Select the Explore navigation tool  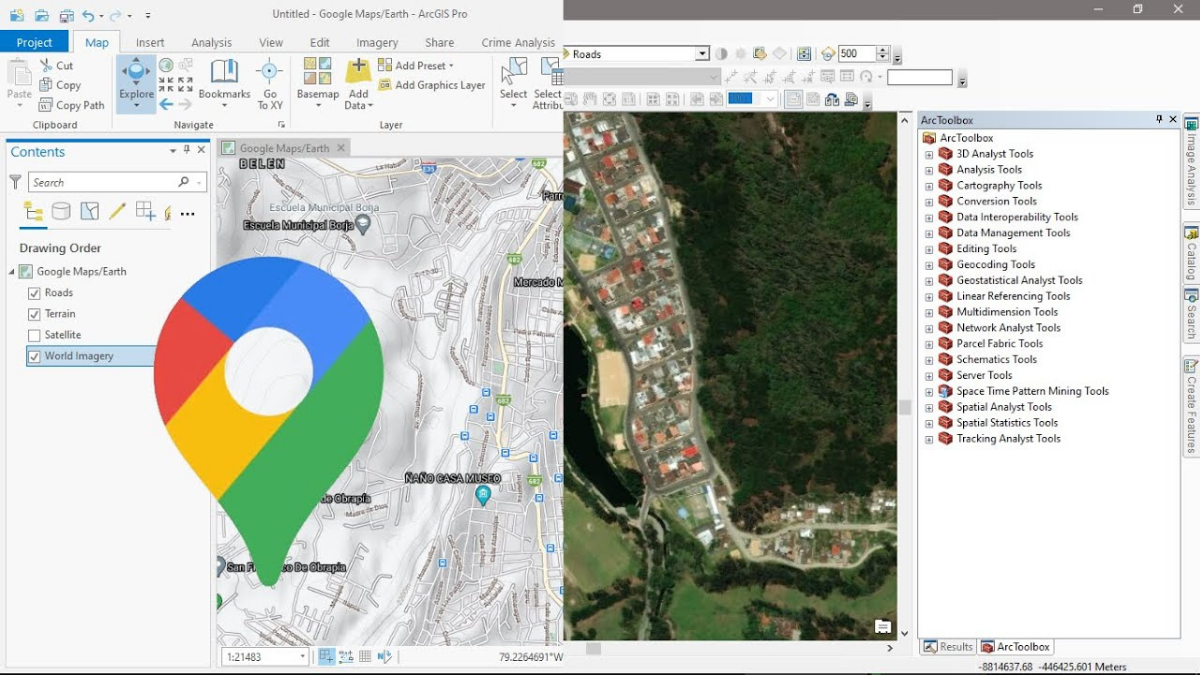click(136, 84)
